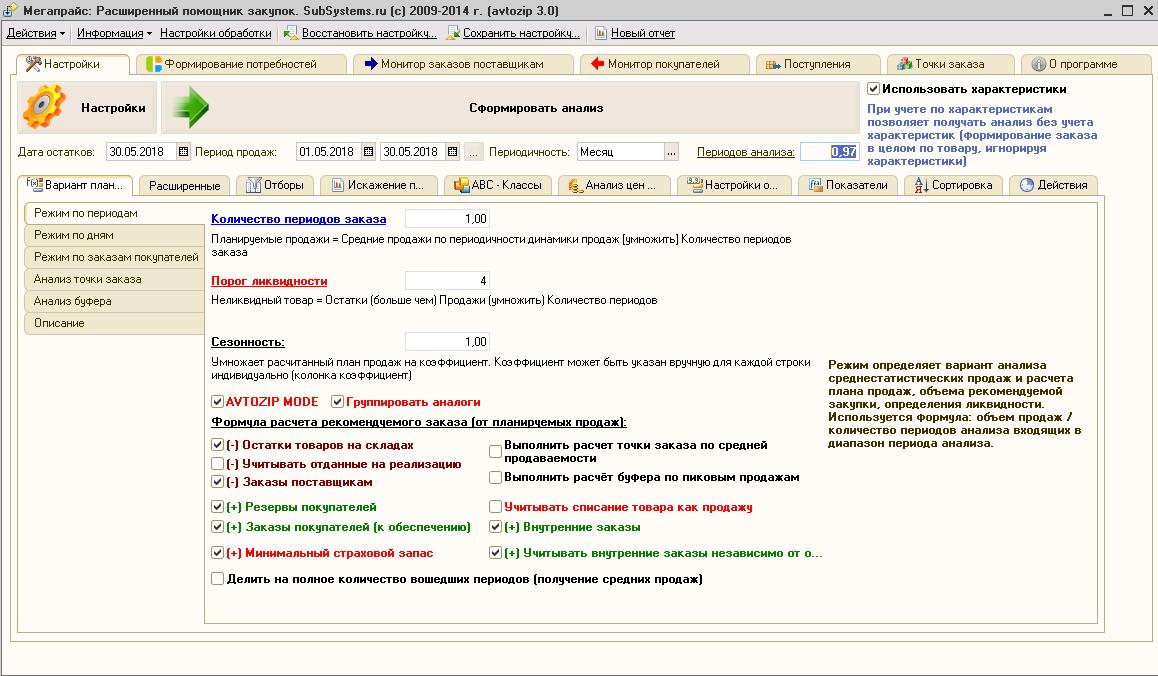
Task: Select Режим по дням side tab
Action: click(x=73, y=235)
